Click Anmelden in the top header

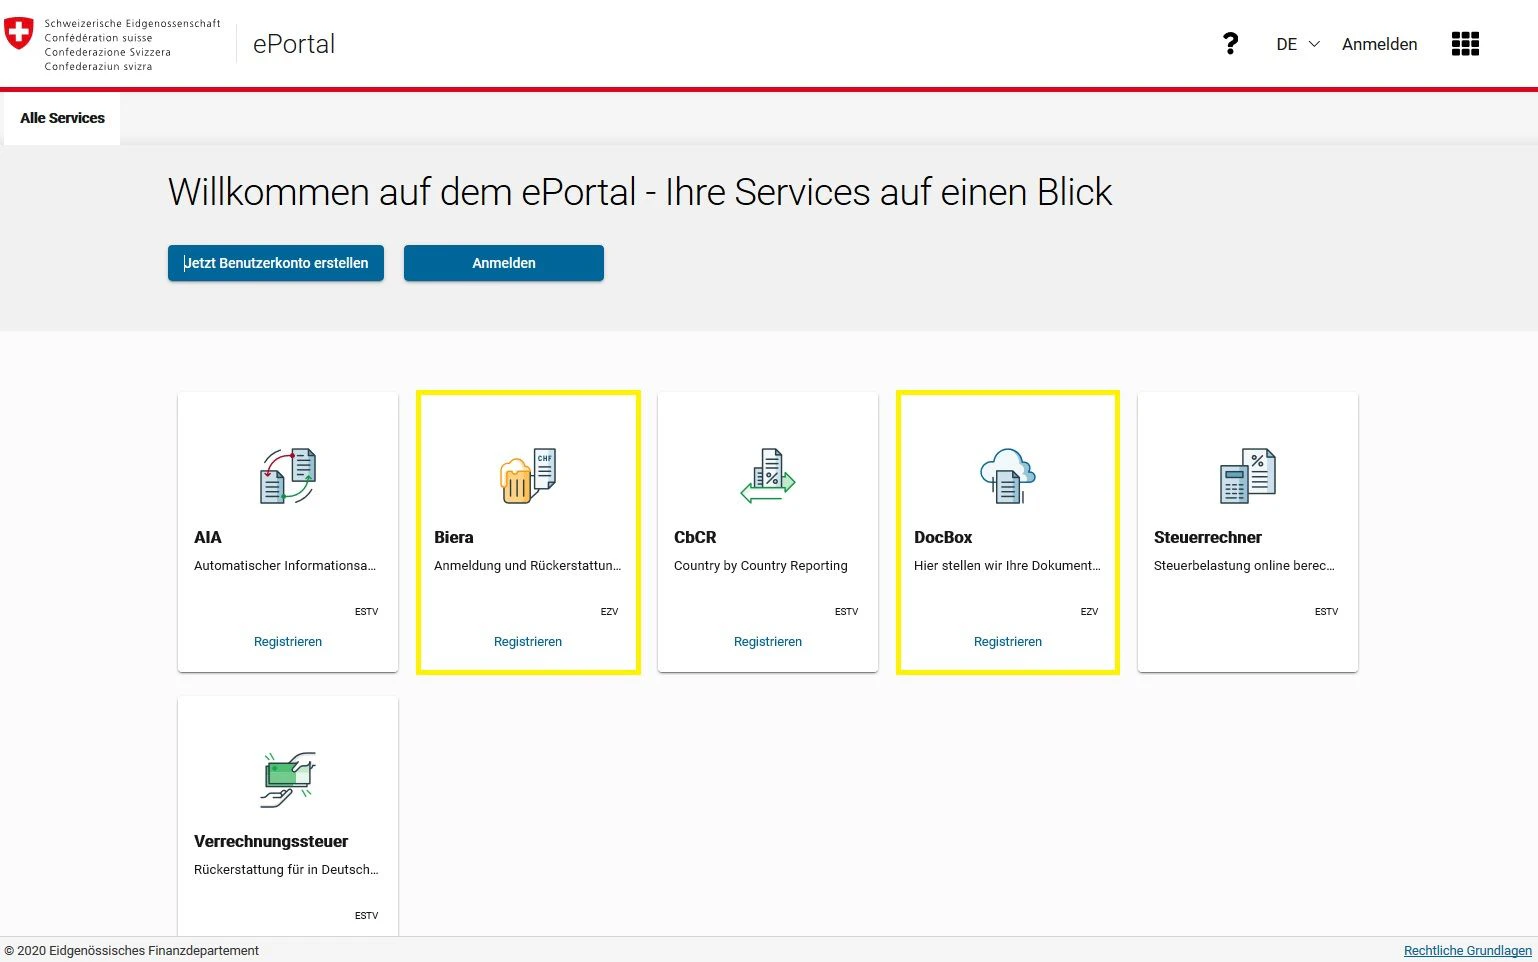pyautogui.click(x=1379, y=44)
